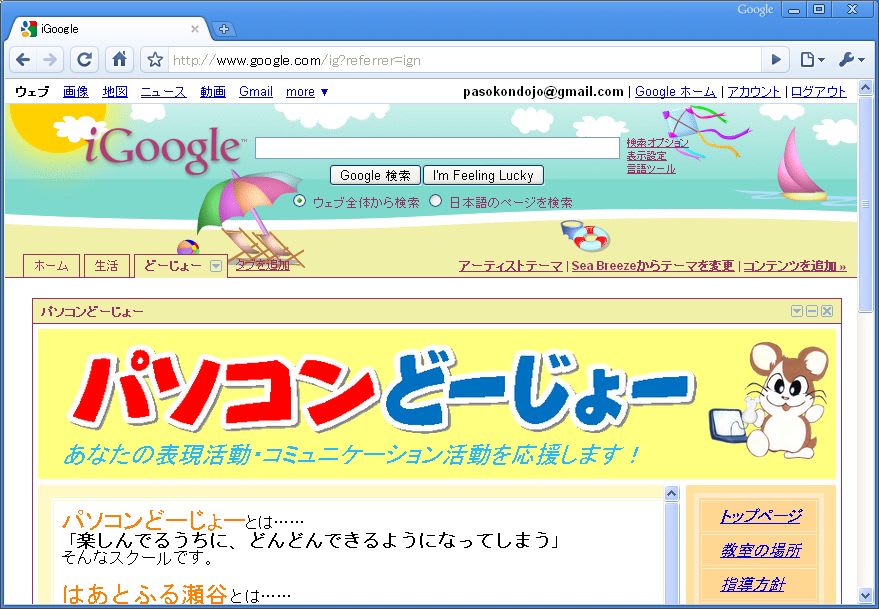Switch to the 生活 tab
This screenshot has height=609, width=879.
(107, 266)
